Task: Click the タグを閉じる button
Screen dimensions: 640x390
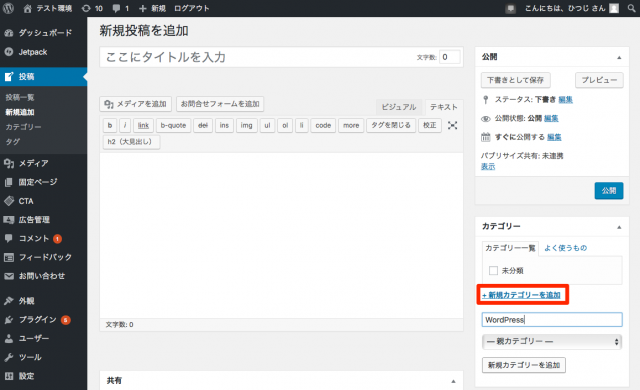Action: pyautogui.click(x=391, y=125)
